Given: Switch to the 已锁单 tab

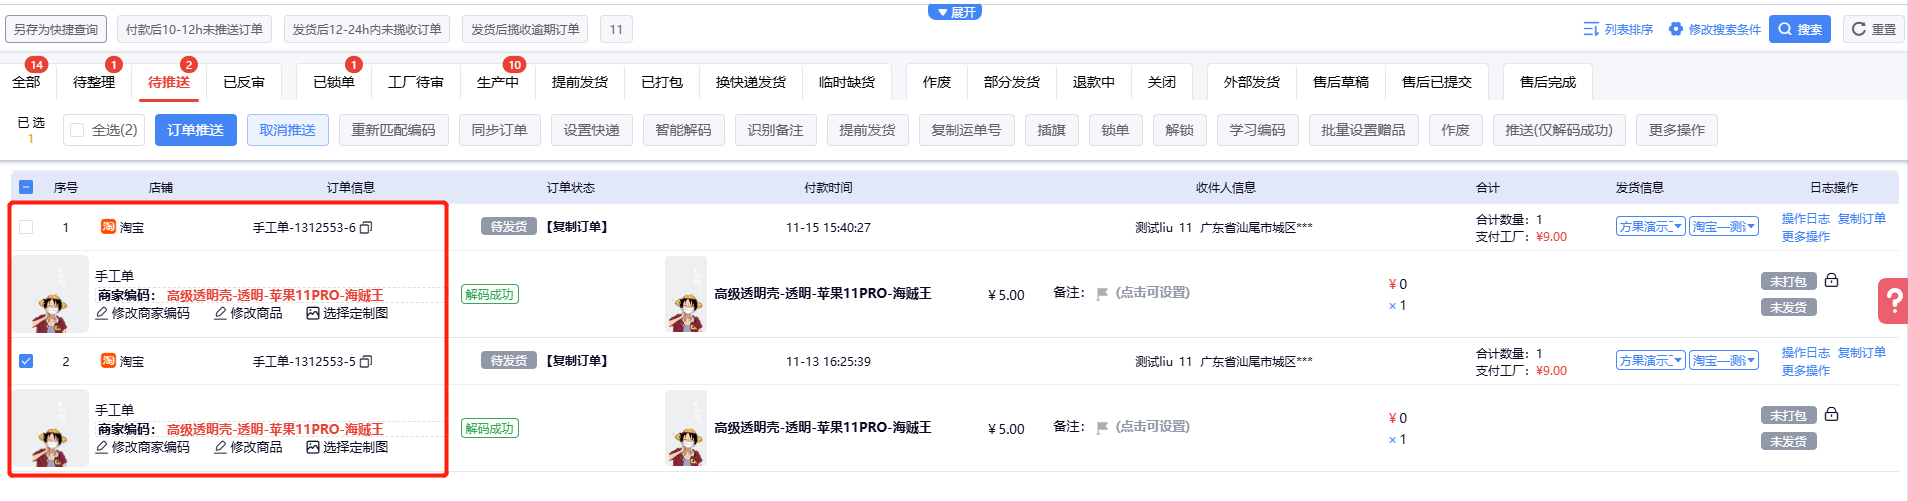Looking at the screenshot, I should point(334,82).
